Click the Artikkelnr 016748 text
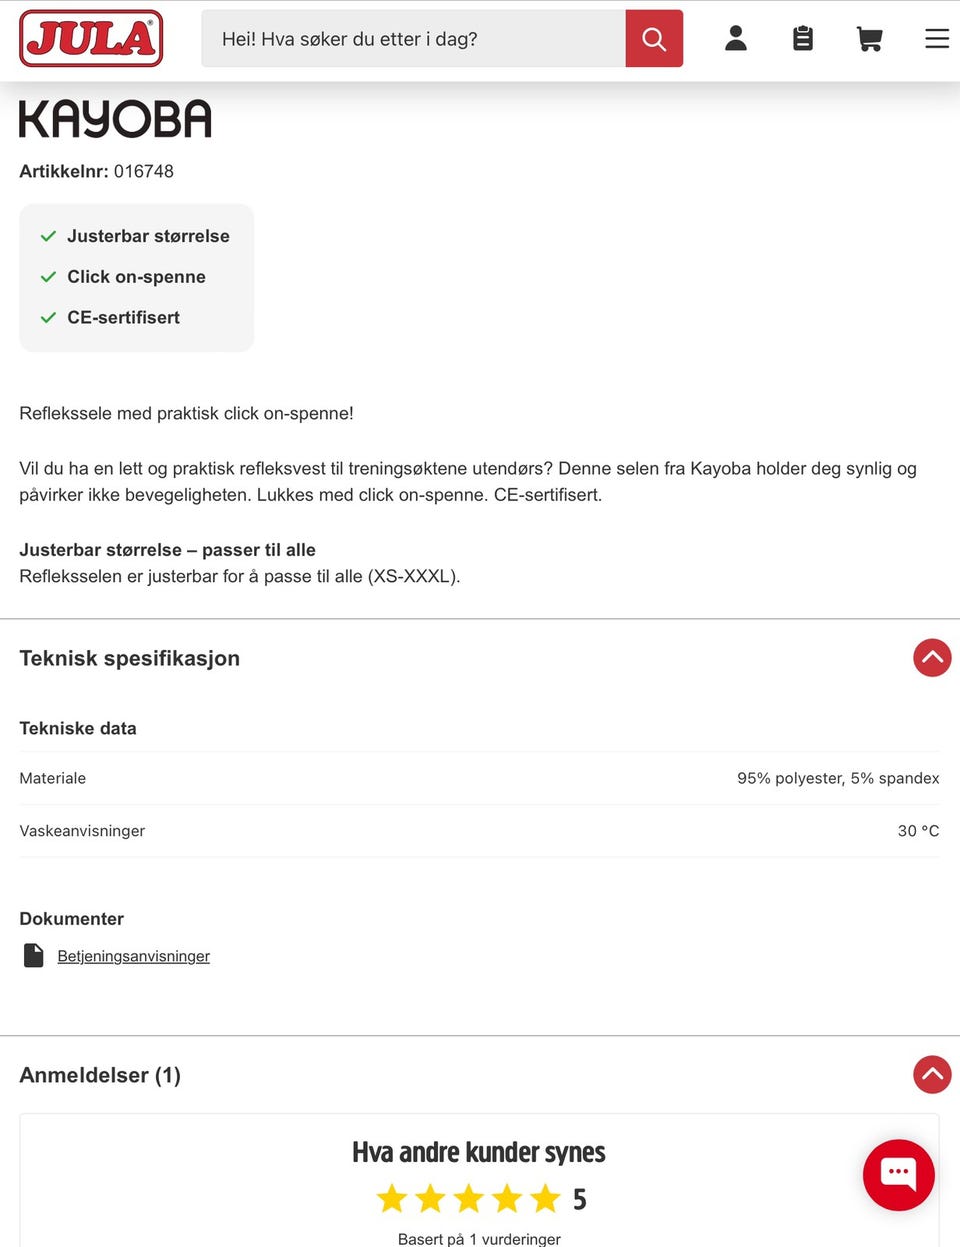 (x=97, y=171)
